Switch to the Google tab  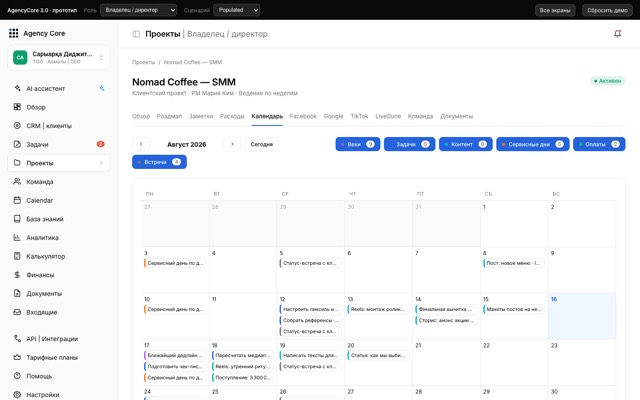pos(333,116)
